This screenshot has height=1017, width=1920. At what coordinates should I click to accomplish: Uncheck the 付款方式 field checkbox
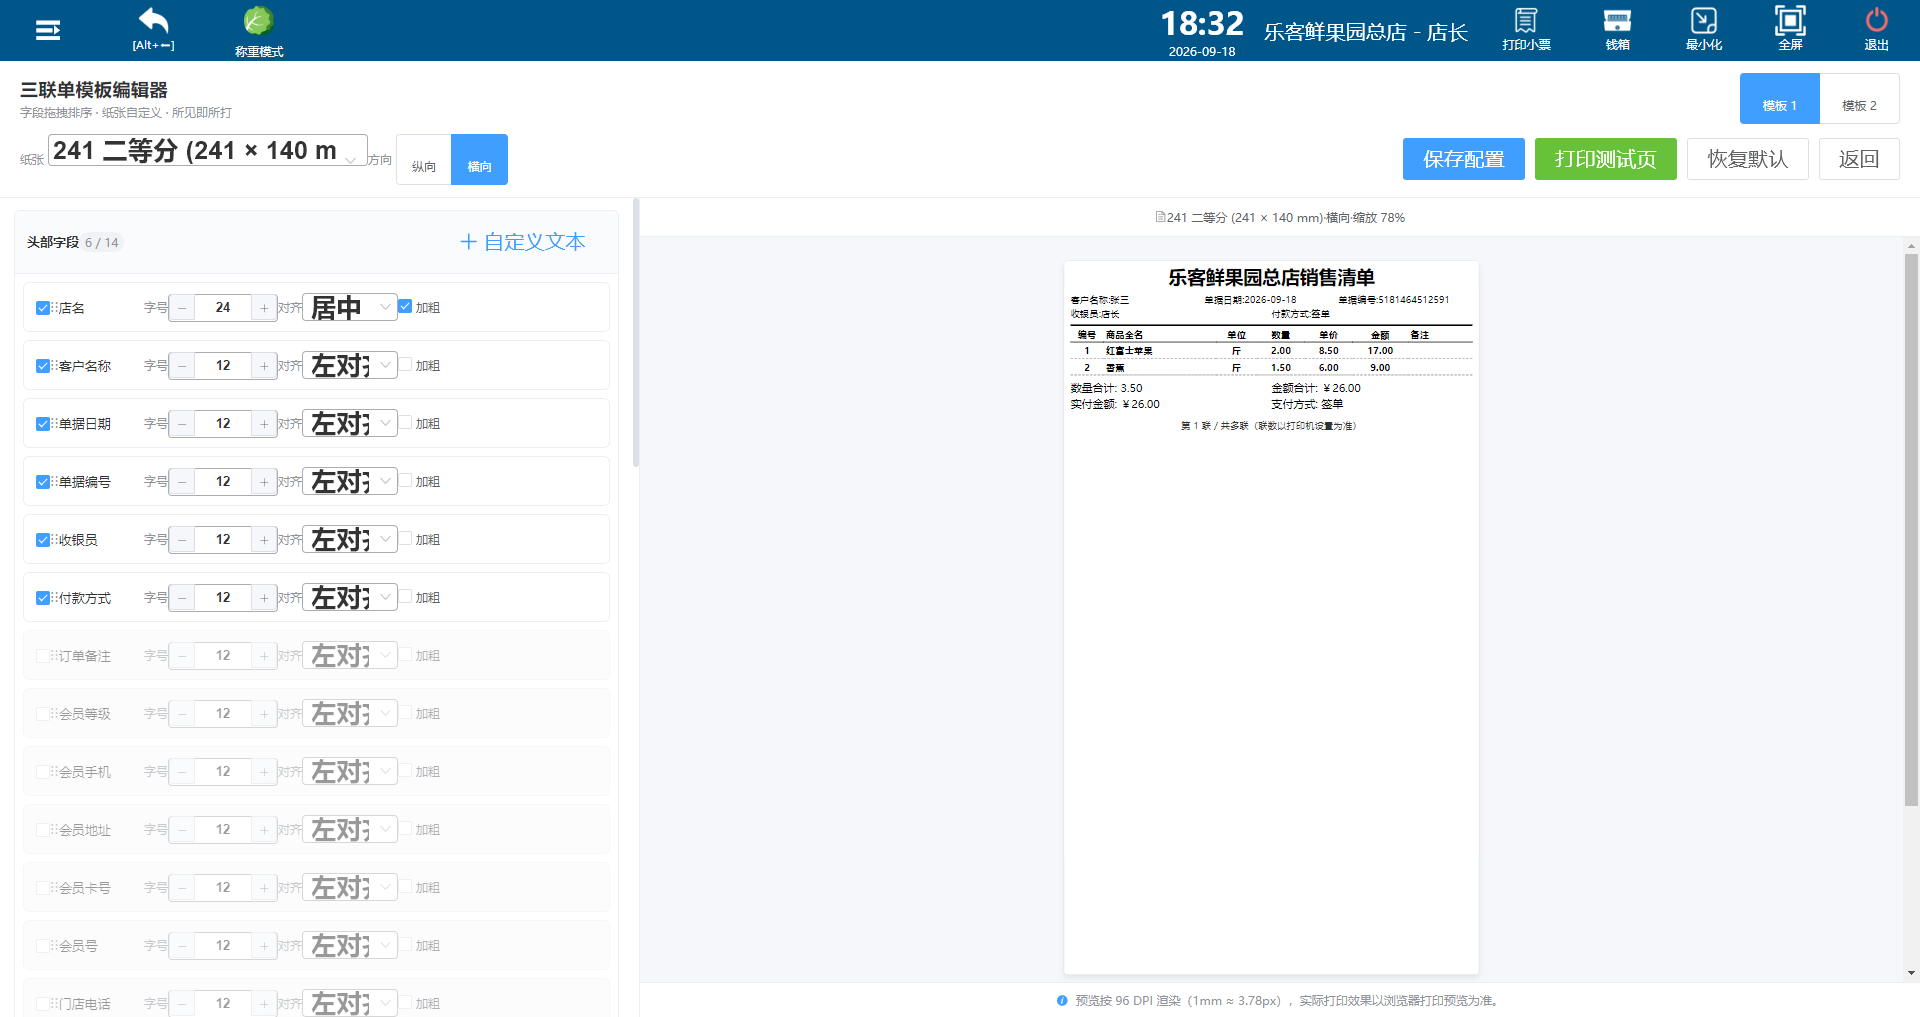click(43, 598)
